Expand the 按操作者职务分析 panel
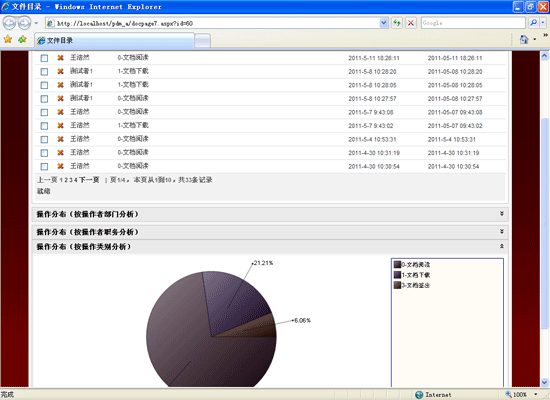This screenshot has width=550, height=400. (502, 232)
